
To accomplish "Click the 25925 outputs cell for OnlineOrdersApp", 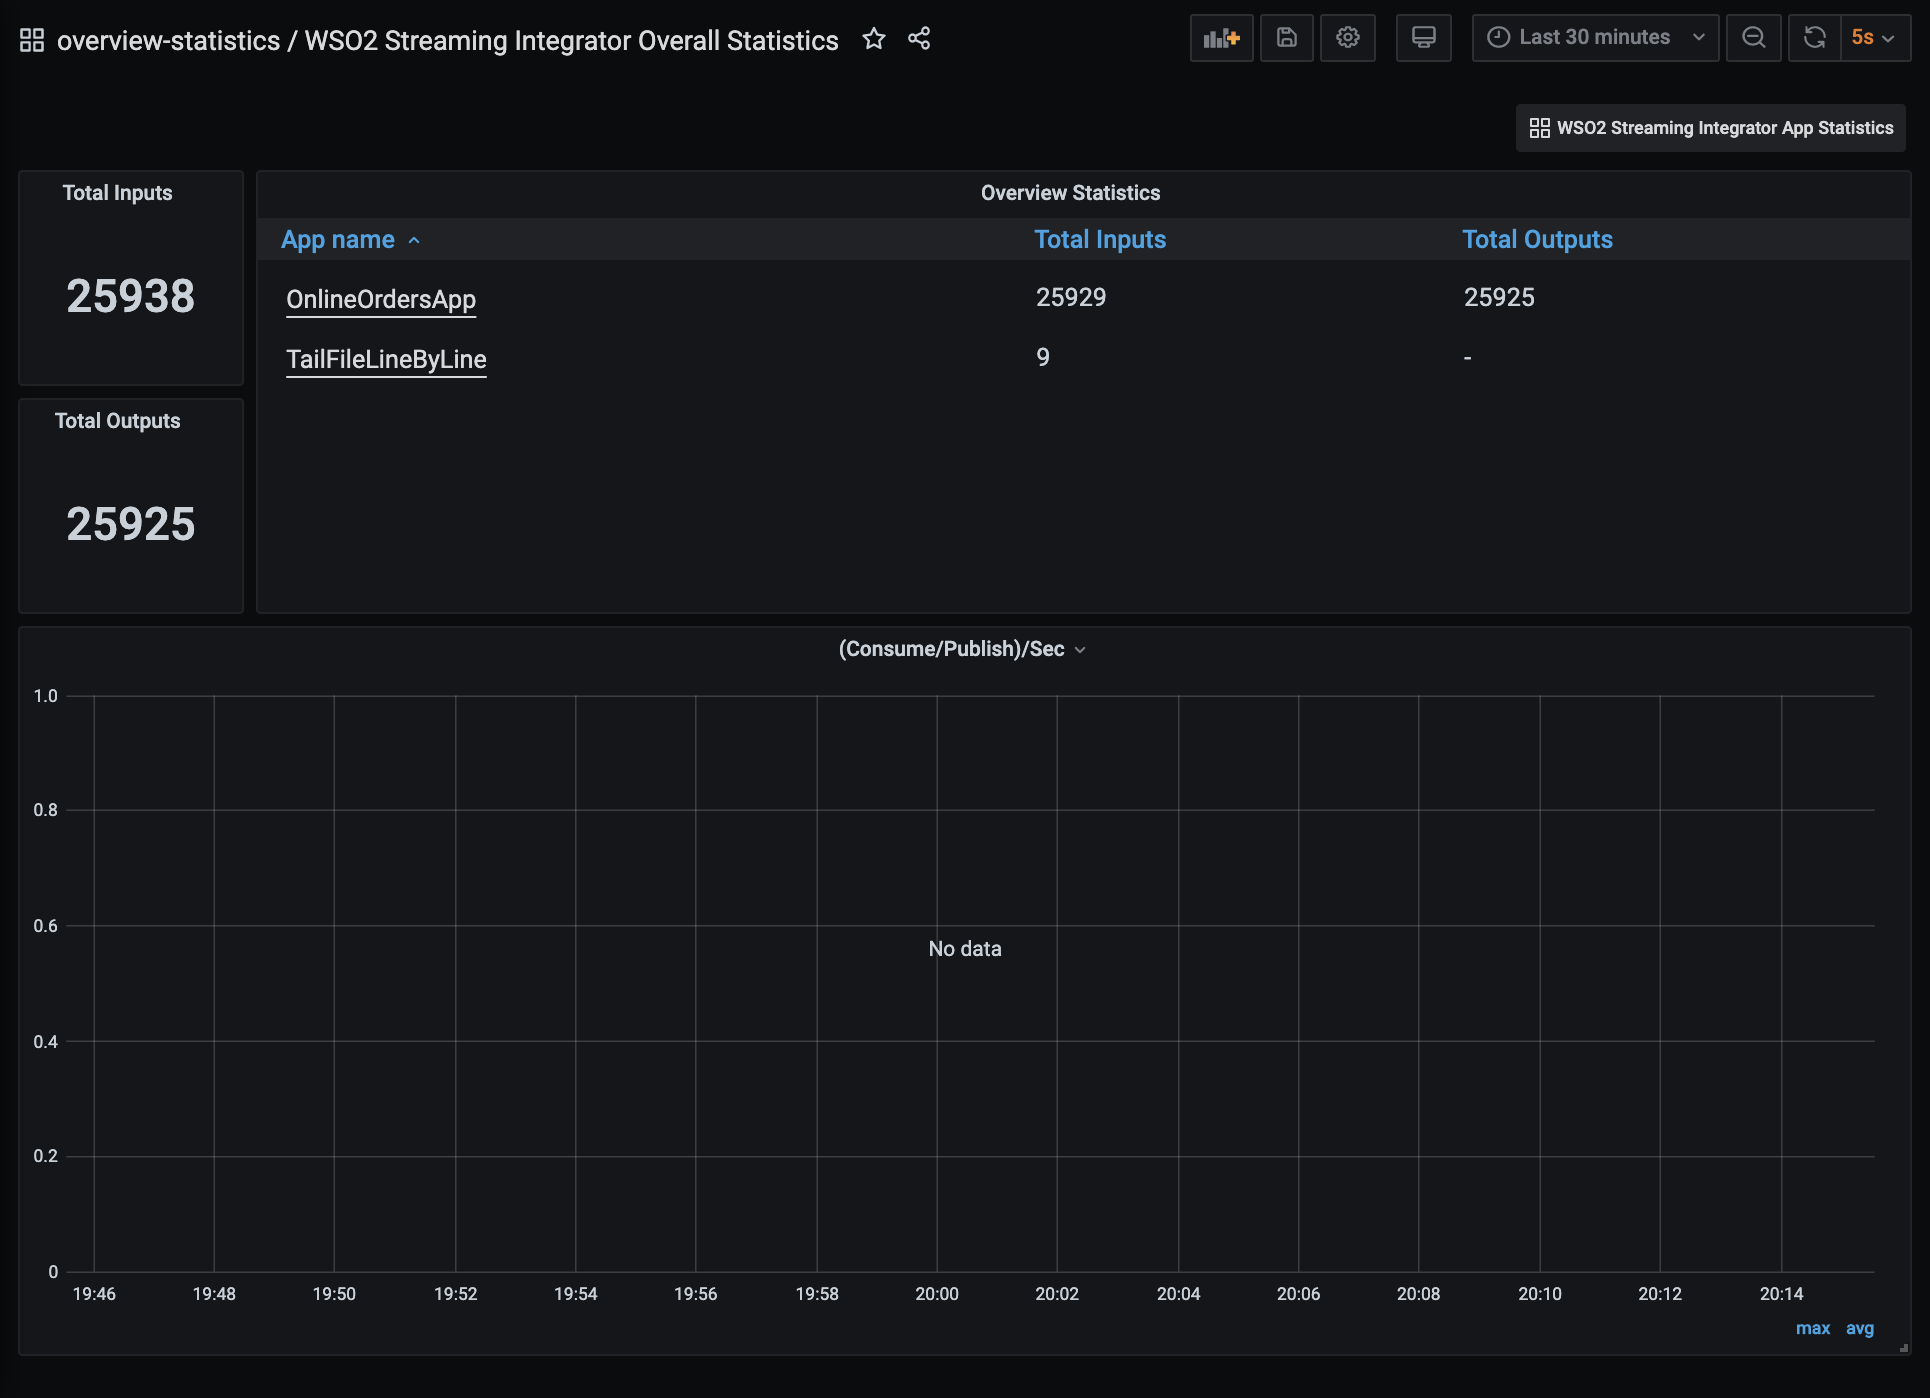I will [1499, 298].
